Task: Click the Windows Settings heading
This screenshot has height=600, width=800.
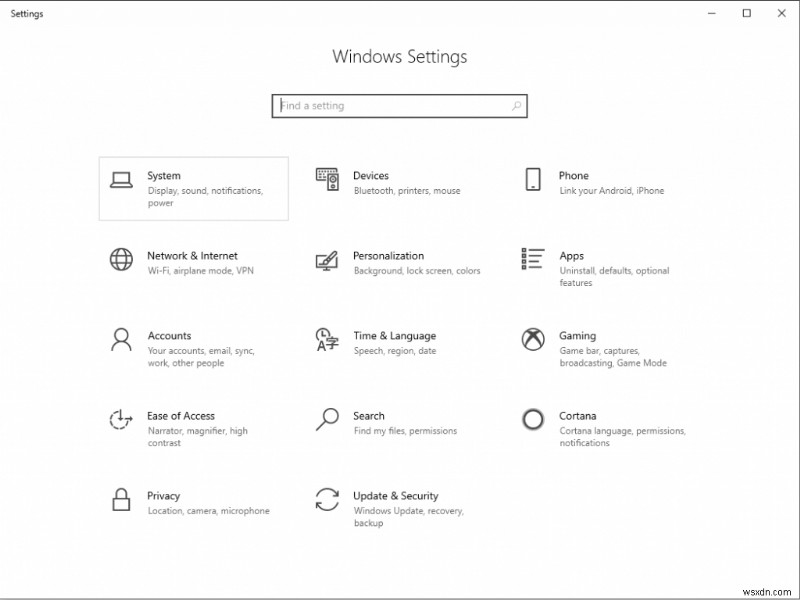Action: click(400, 57)
